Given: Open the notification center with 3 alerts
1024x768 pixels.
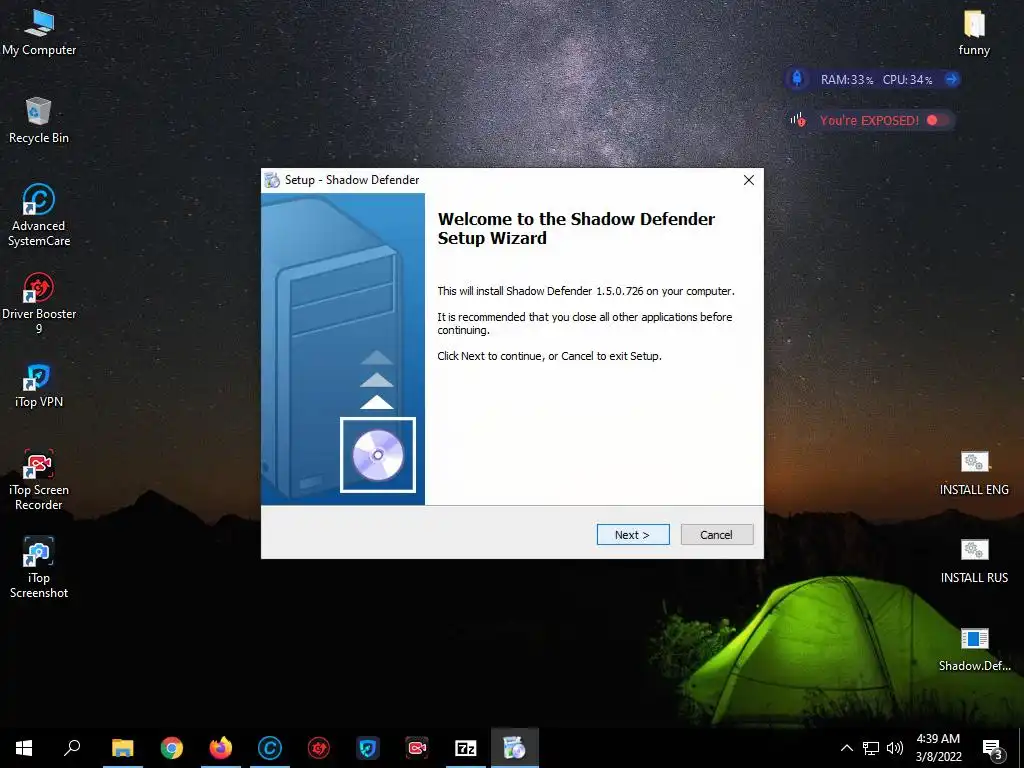Looking at the screenshot, I should [x=992, y=749].
